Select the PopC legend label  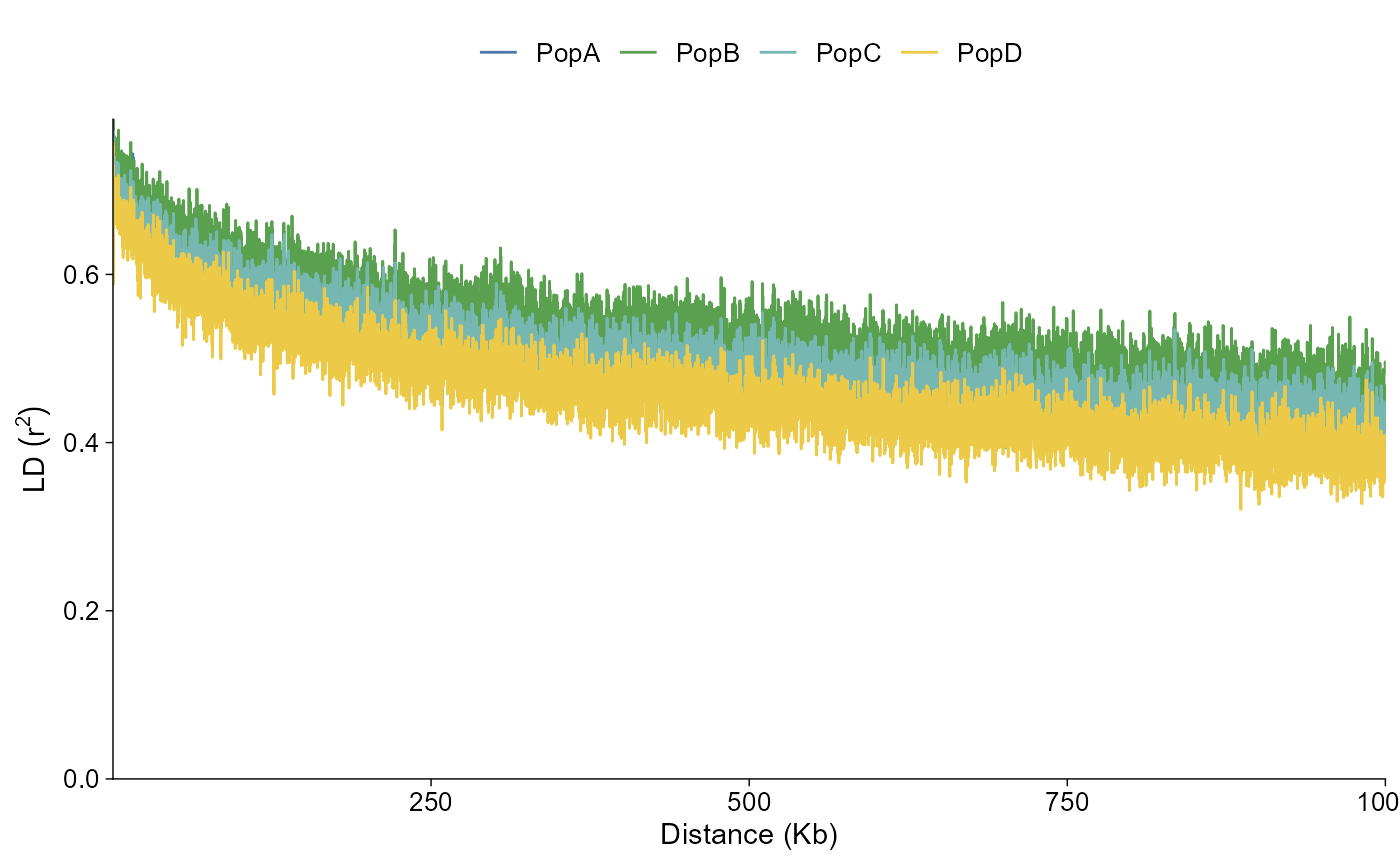(x=849, y=54)
